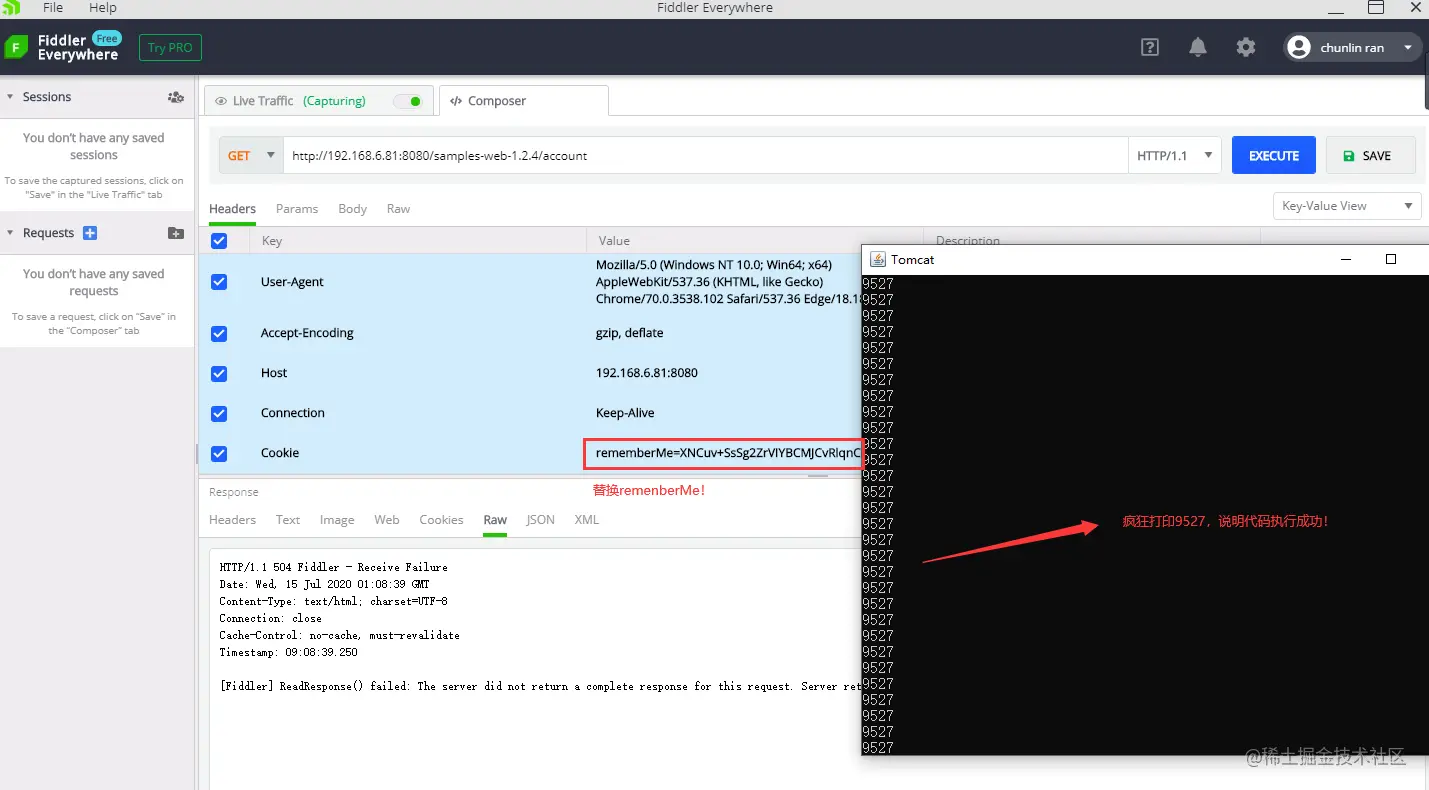This screenshot has height=790, width=1429.
Task: Click the share sessions people icon
Action: (176, 97)
